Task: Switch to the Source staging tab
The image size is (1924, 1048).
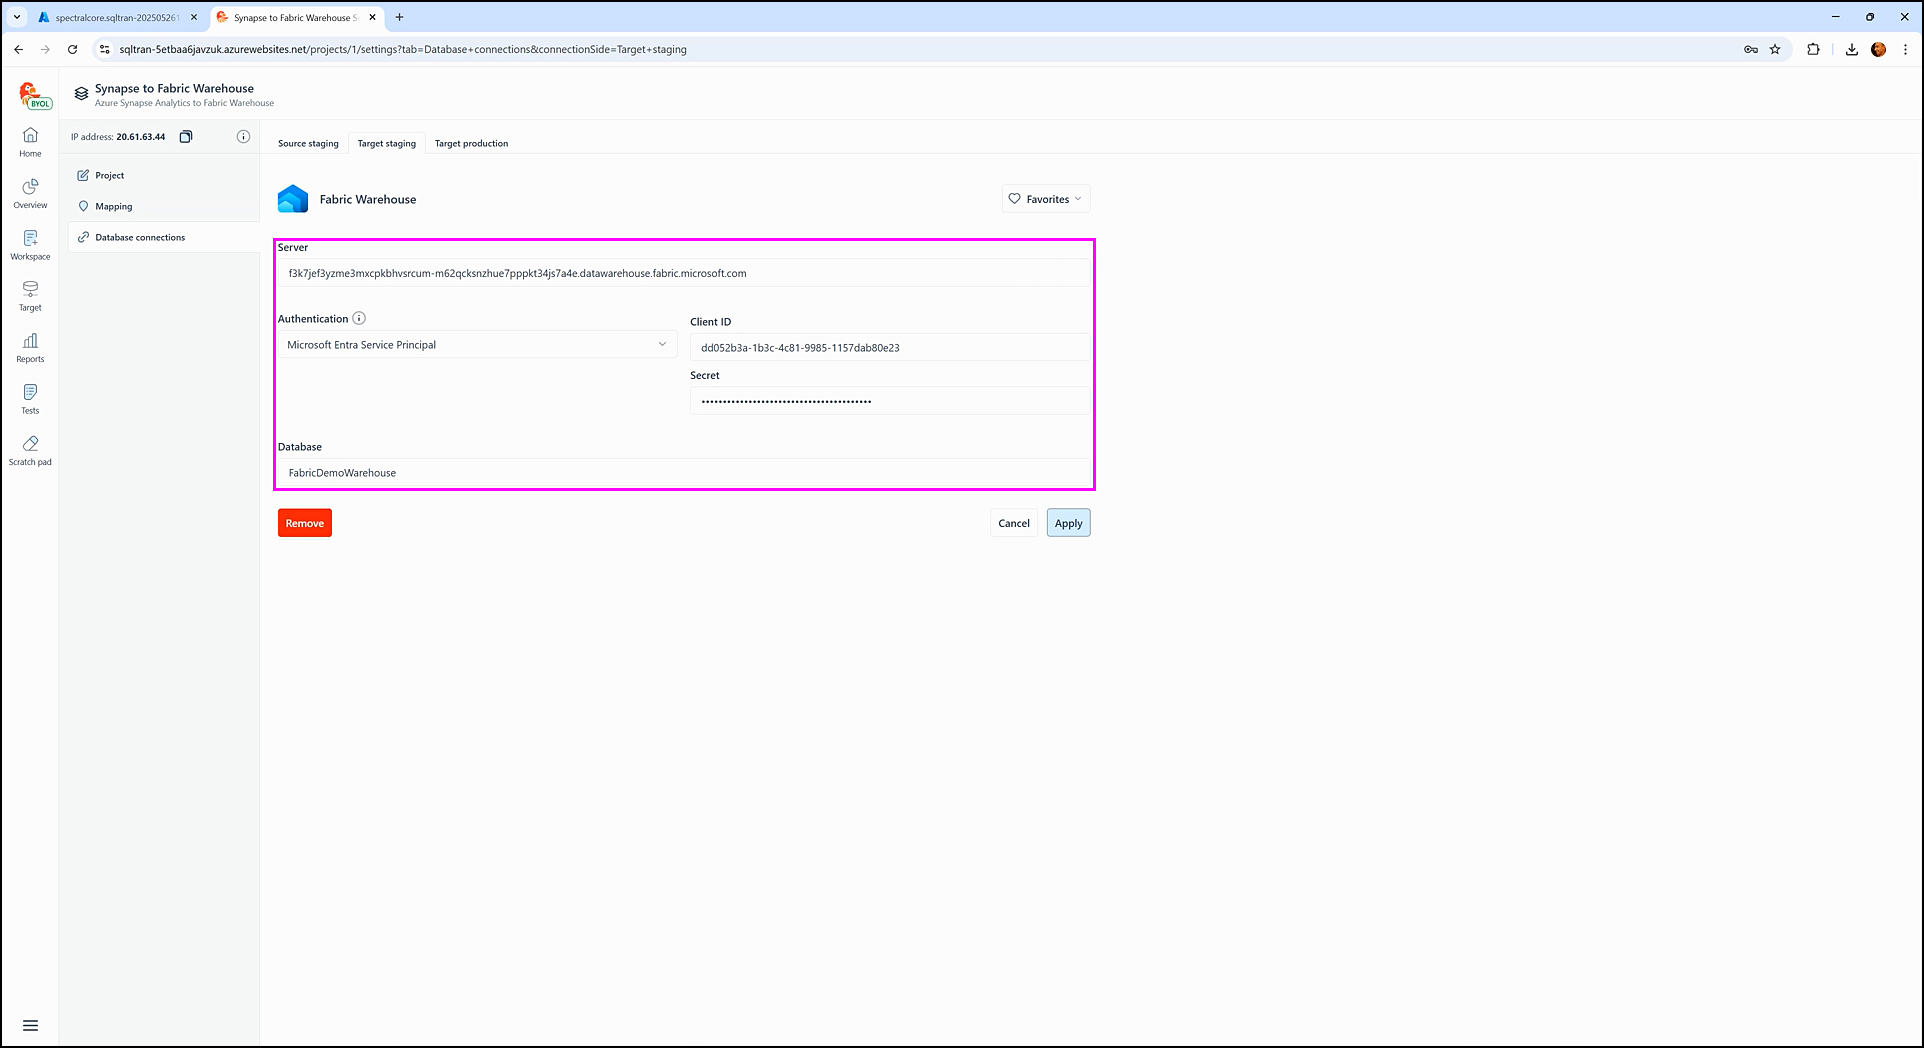Action: tap(308, 144)
